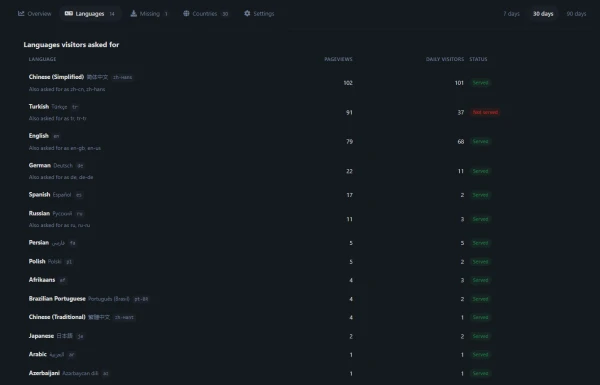Click the Not served badge for Turkish
The width and height of the screenshot is (600, 385).
click(485, 112)
